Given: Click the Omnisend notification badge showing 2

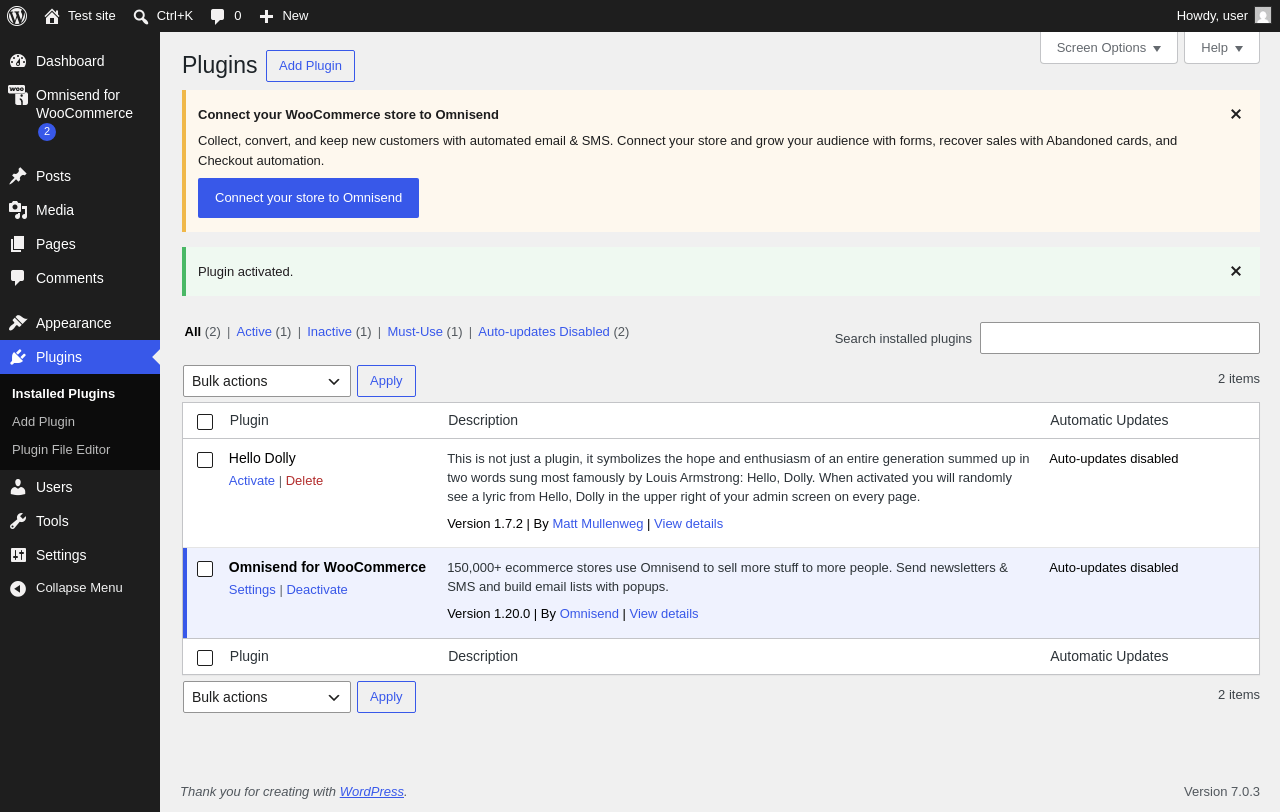Looking at the screenshot, I should [x=47, y=132].
